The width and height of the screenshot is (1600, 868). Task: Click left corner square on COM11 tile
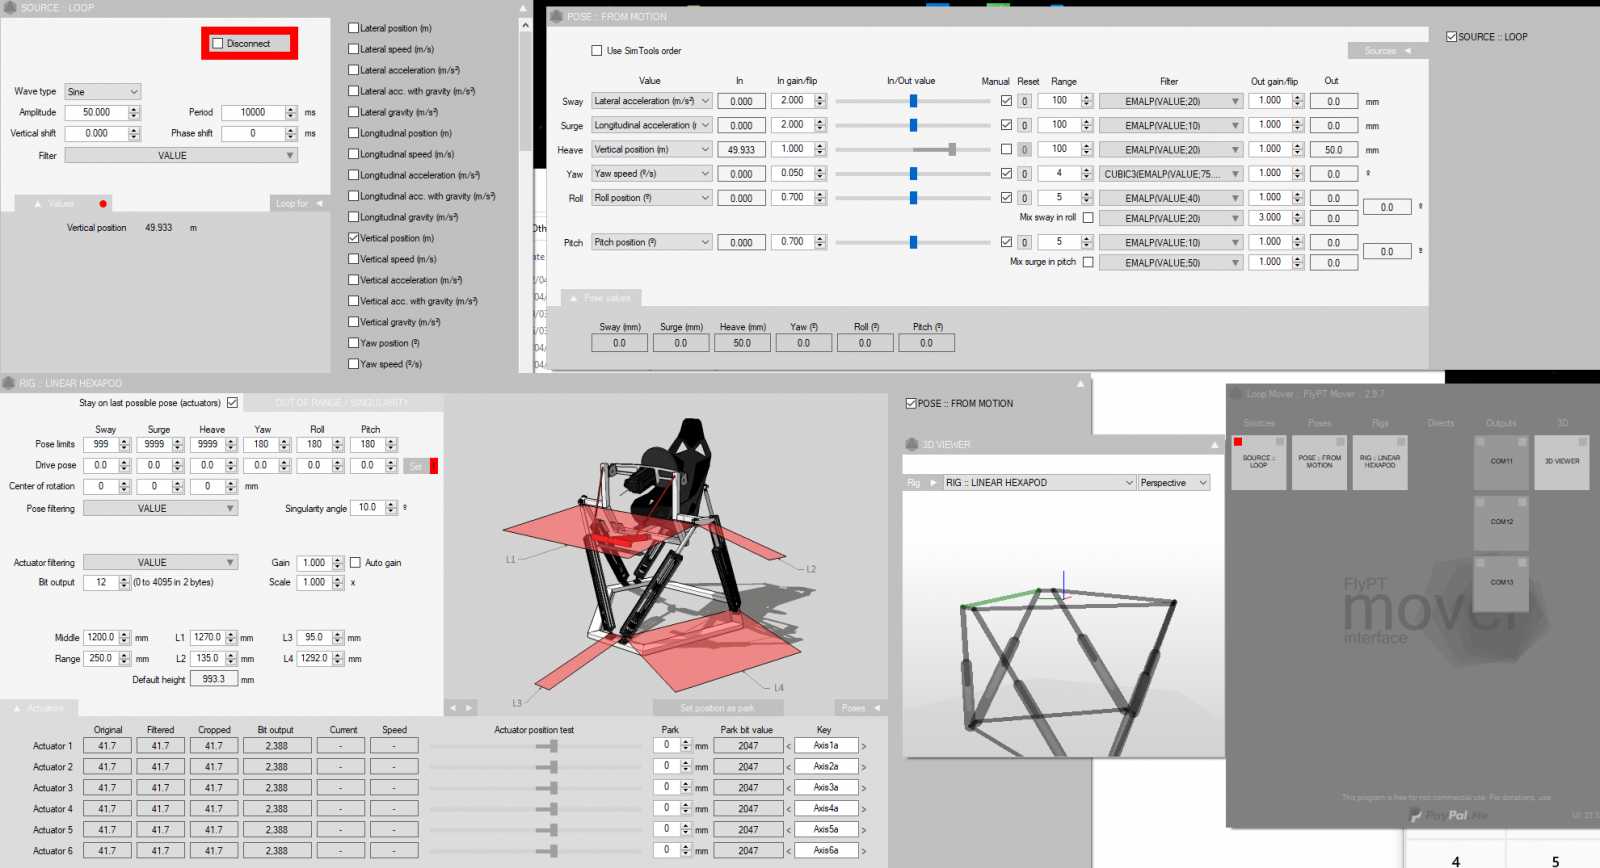pyautogui.click(x=1481, y=441)
